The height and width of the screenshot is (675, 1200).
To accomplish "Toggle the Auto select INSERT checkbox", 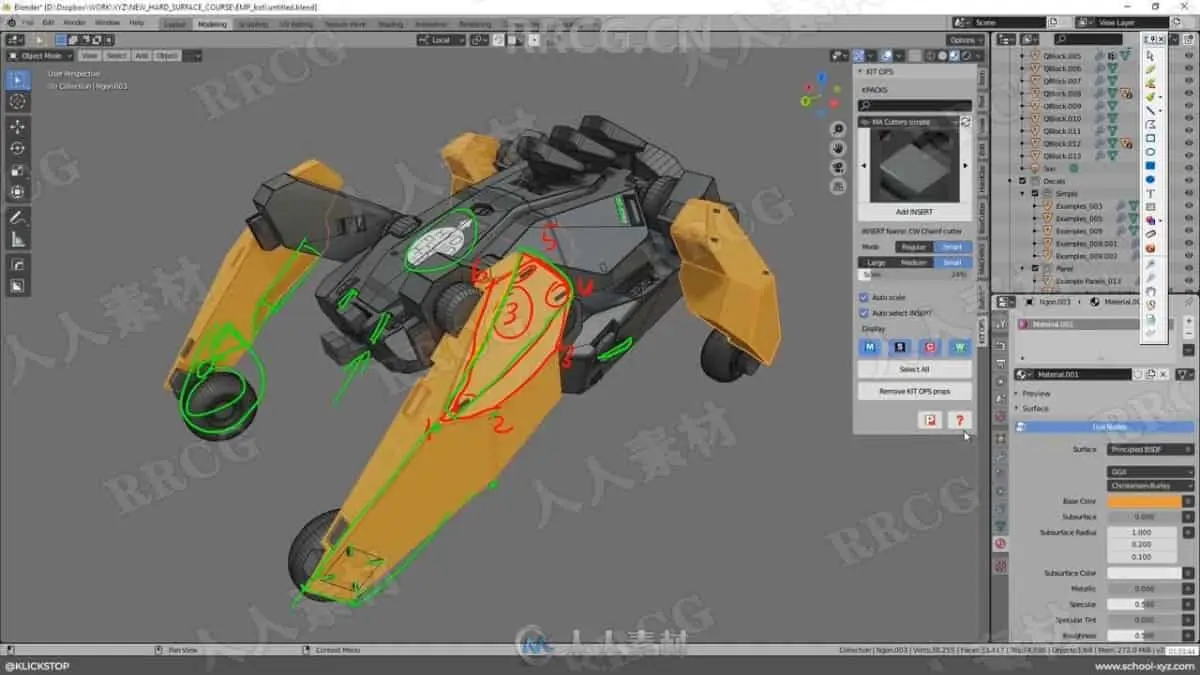I will pyautogui.click(x=864, y=312).
